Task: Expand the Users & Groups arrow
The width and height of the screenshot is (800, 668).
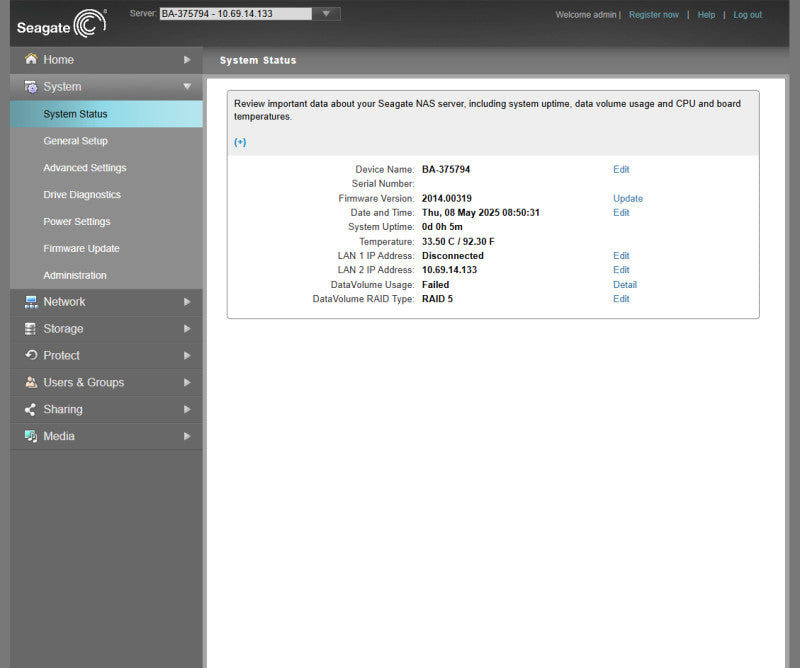Action: tap(187, 382)
